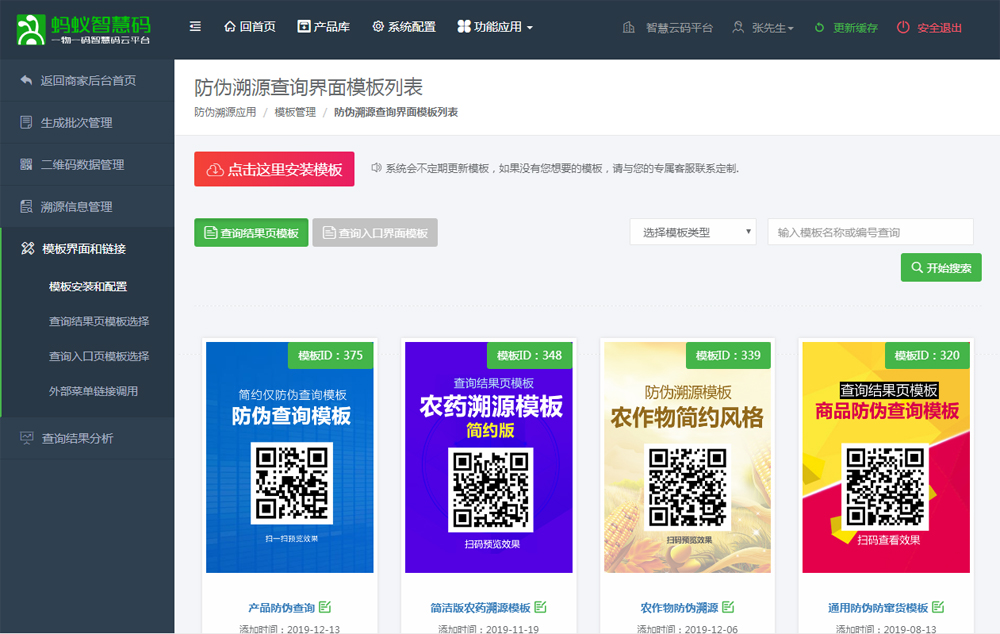Switch to the 查询结果页模板 tab

coord(251,233)
